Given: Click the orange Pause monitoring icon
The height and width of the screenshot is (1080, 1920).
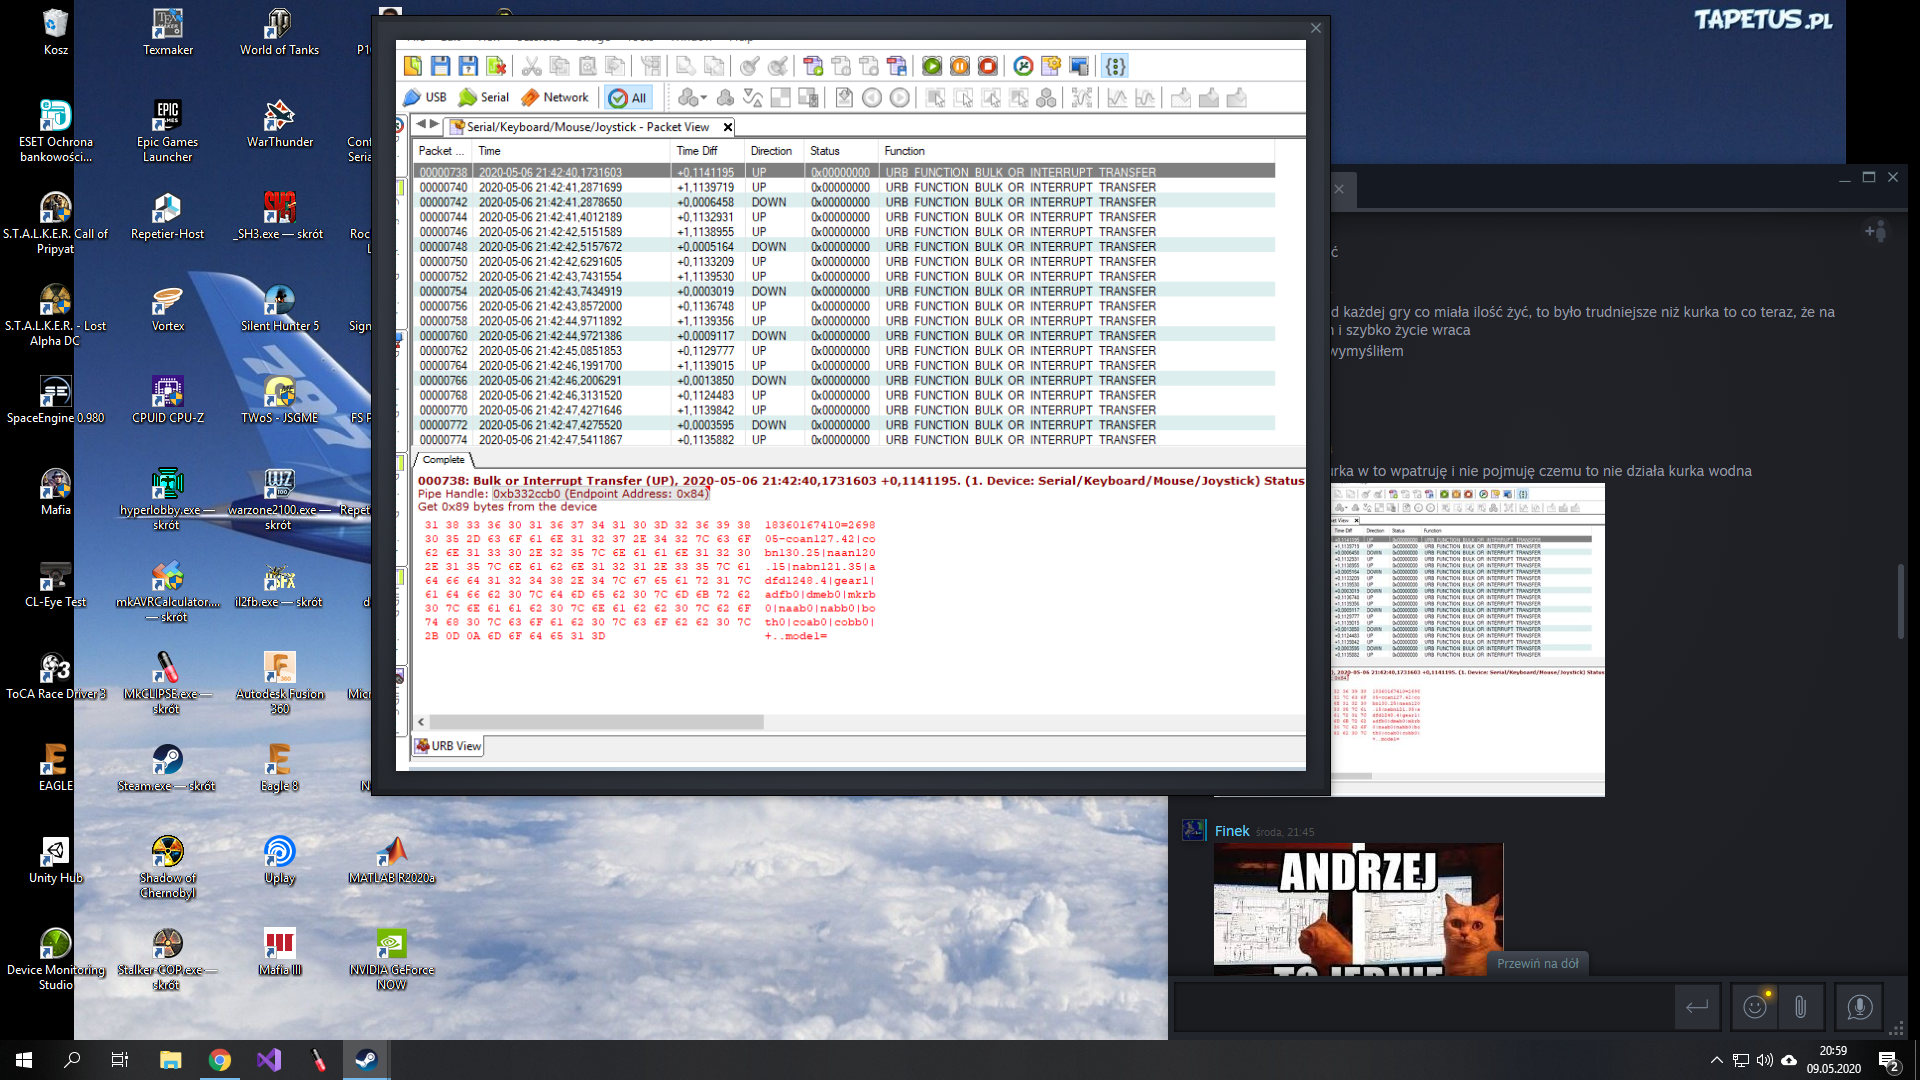Looking at the screenshot, I should point(959,66).
